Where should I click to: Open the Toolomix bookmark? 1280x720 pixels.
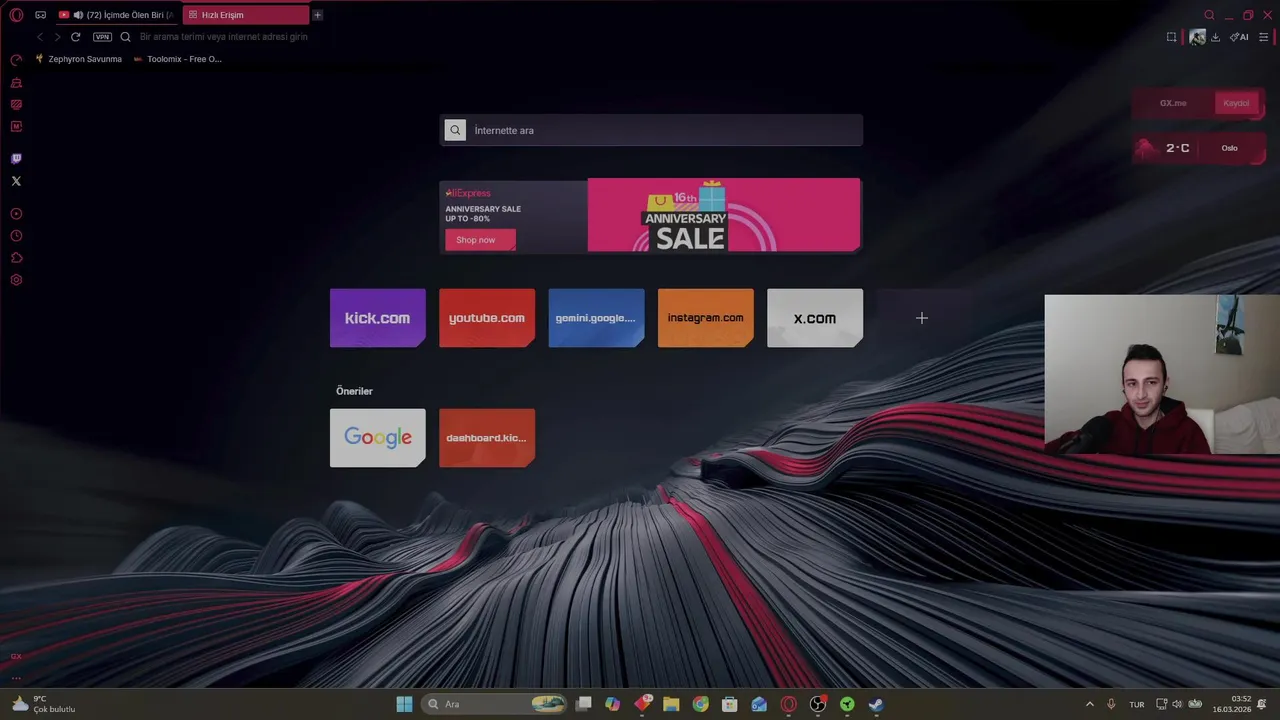tap(178, 59)
